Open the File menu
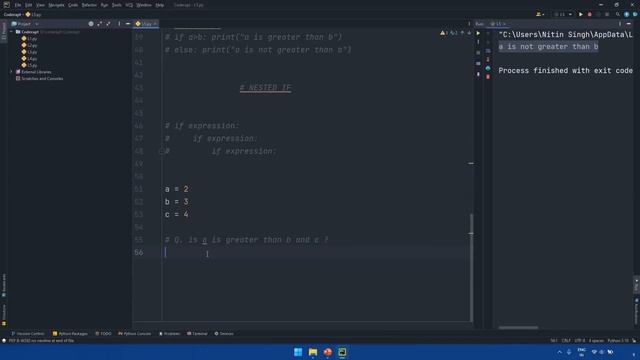The image size is (640, 360). pos(18,5)
